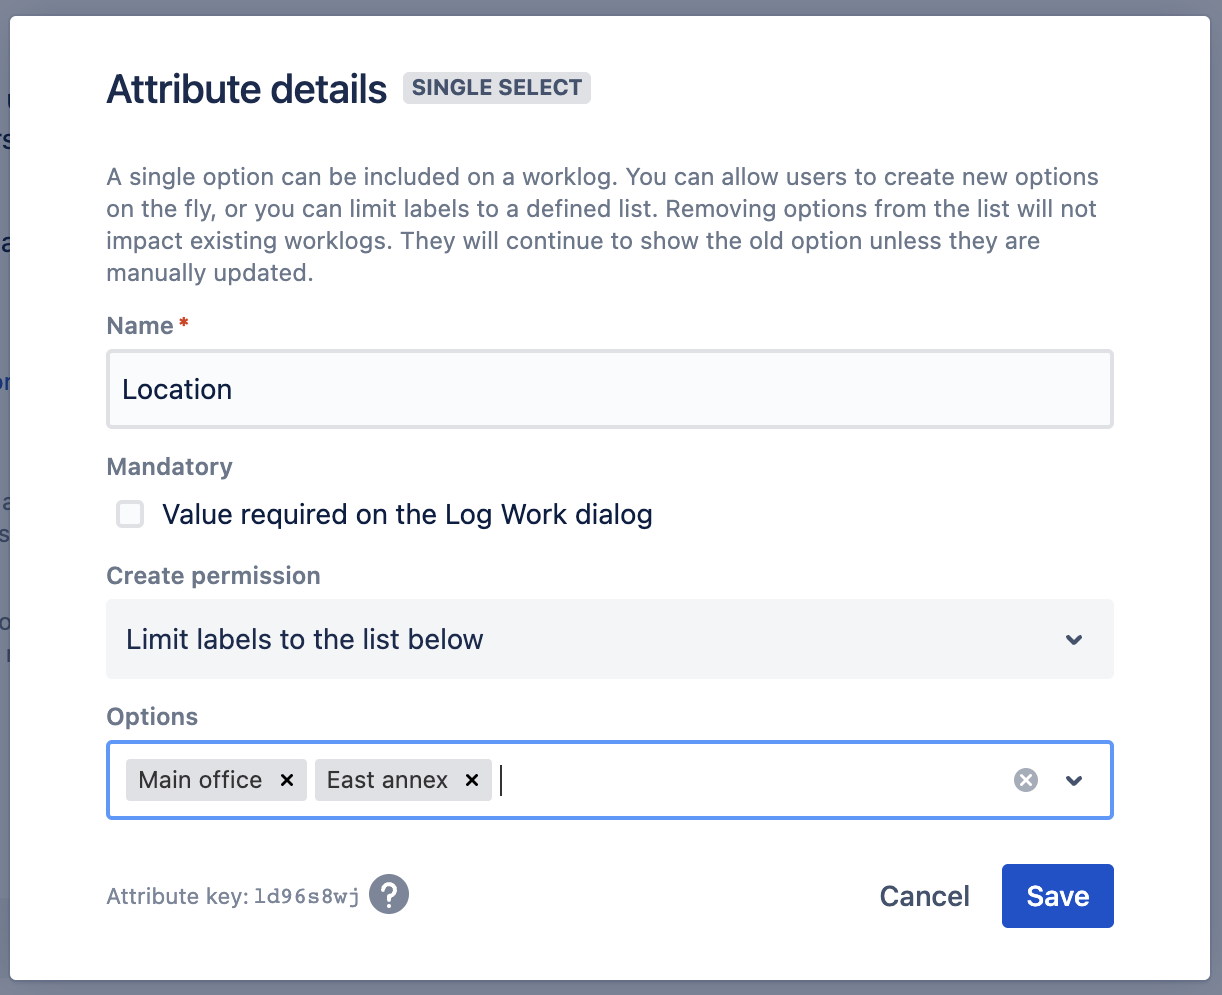The height and width of the screenshot is (995, 1222).
Task: Click the Attribute details heading
Action: point(246,89)
